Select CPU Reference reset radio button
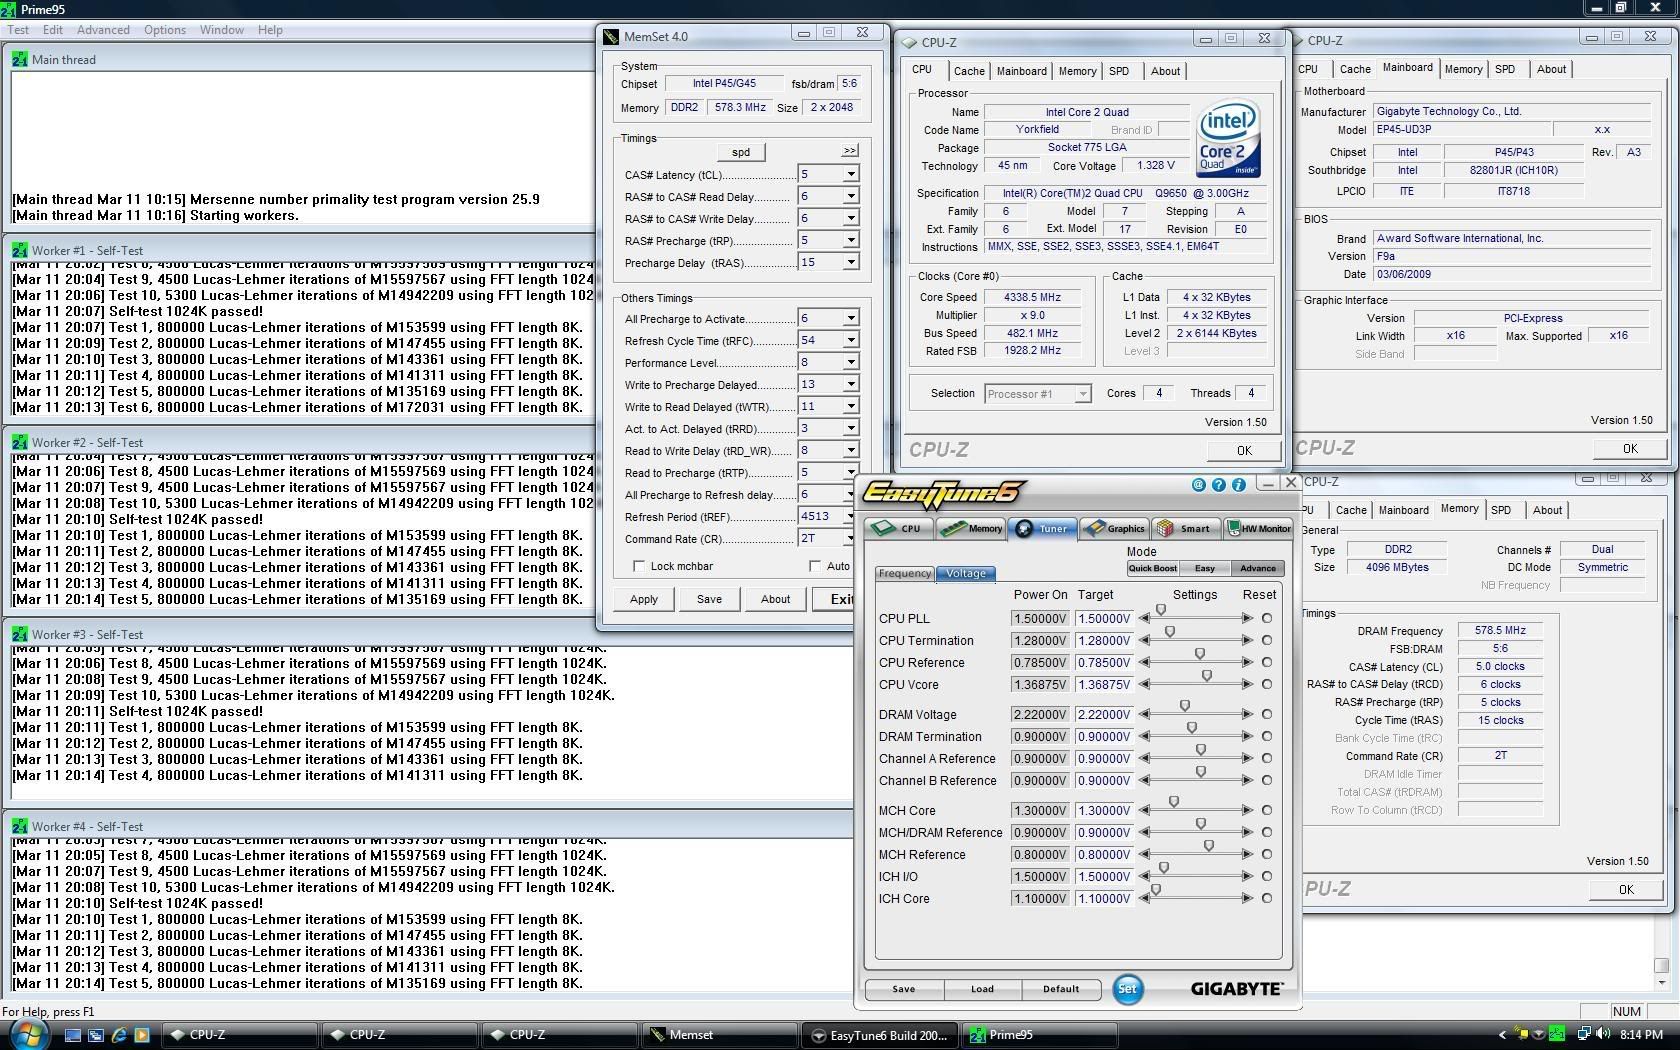This screenshot has height=1050, width=1680. tap(1267, 663)
